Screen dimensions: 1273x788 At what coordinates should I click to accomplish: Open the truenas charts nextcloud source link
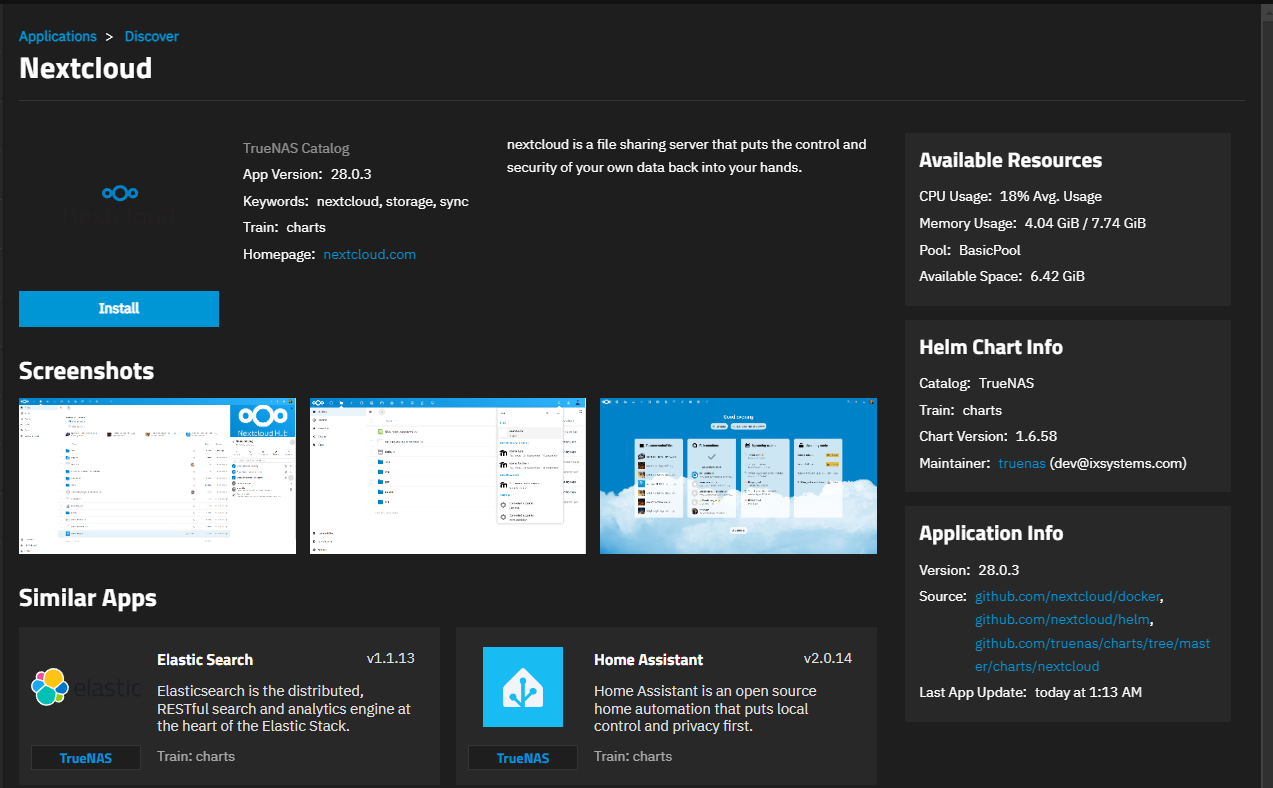[x=1093, y=654]
